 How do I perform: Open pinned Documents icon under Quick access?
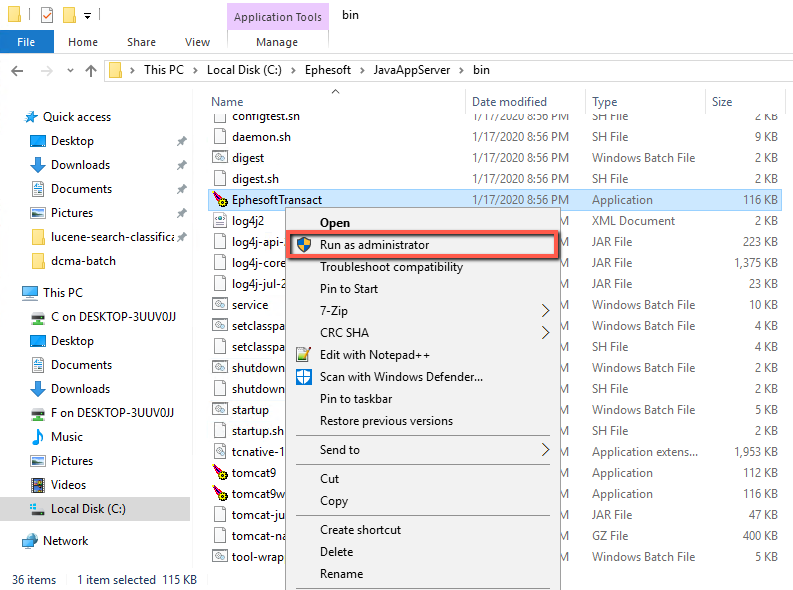(x=38, y=189)
